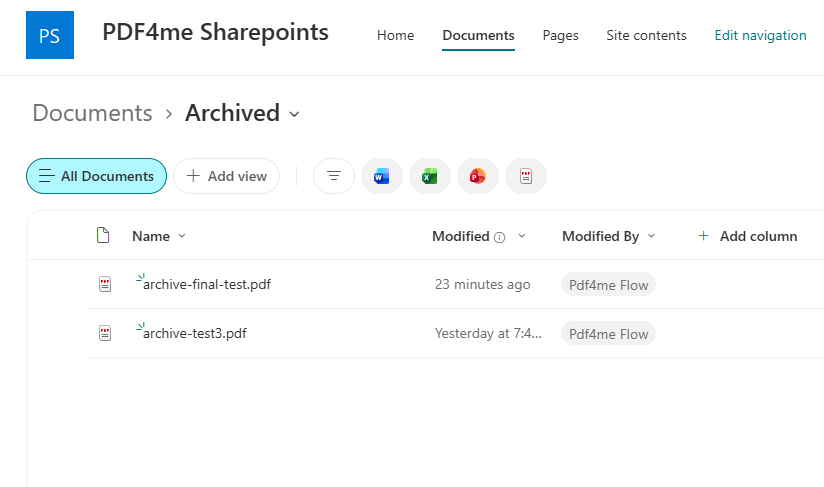The width and height of the screenshot is (824, 487).
Task: Click the "23 minutes ago" modified cell
Action: [482, 284]
